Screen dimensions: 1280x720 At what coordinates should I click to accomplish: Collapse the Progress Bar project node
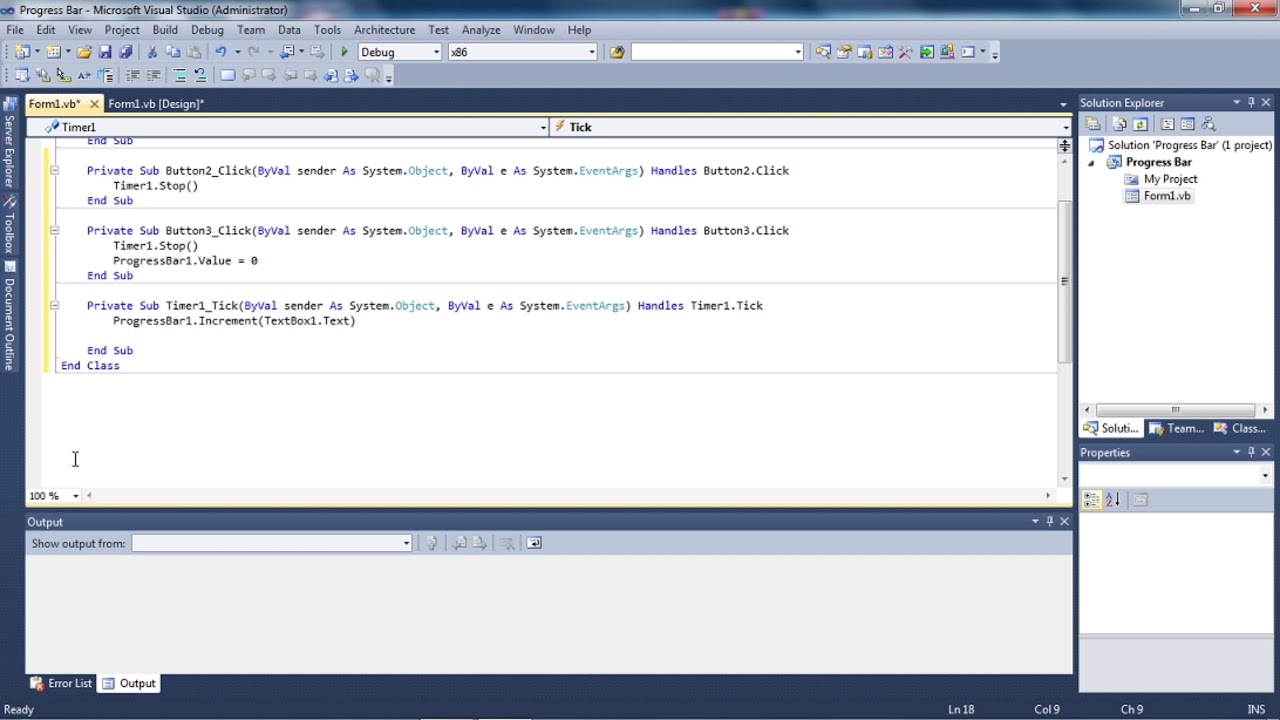1092,163
